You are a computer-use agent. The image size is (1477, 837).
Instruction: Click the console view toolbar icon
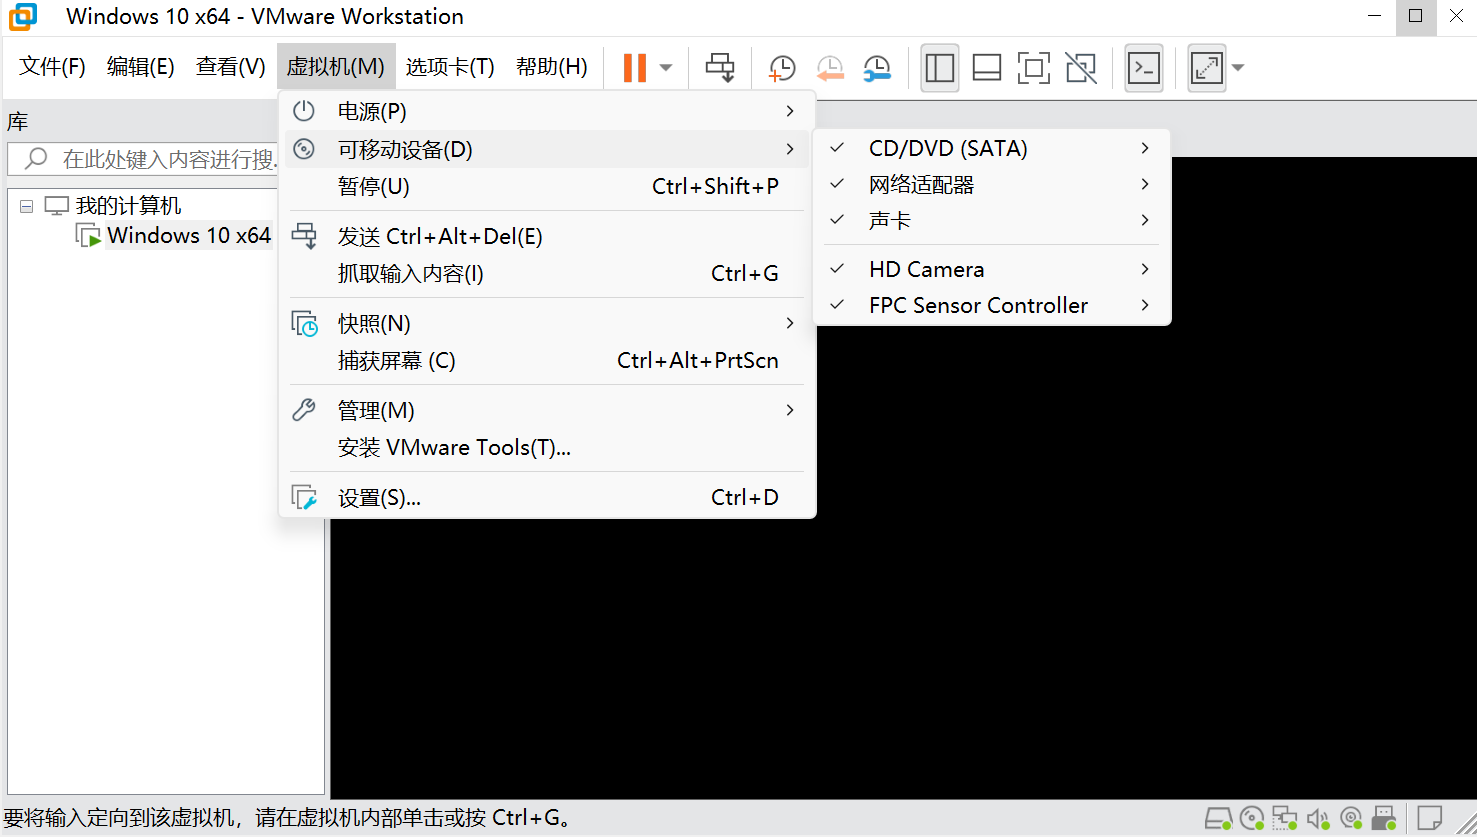[1143, 68]
